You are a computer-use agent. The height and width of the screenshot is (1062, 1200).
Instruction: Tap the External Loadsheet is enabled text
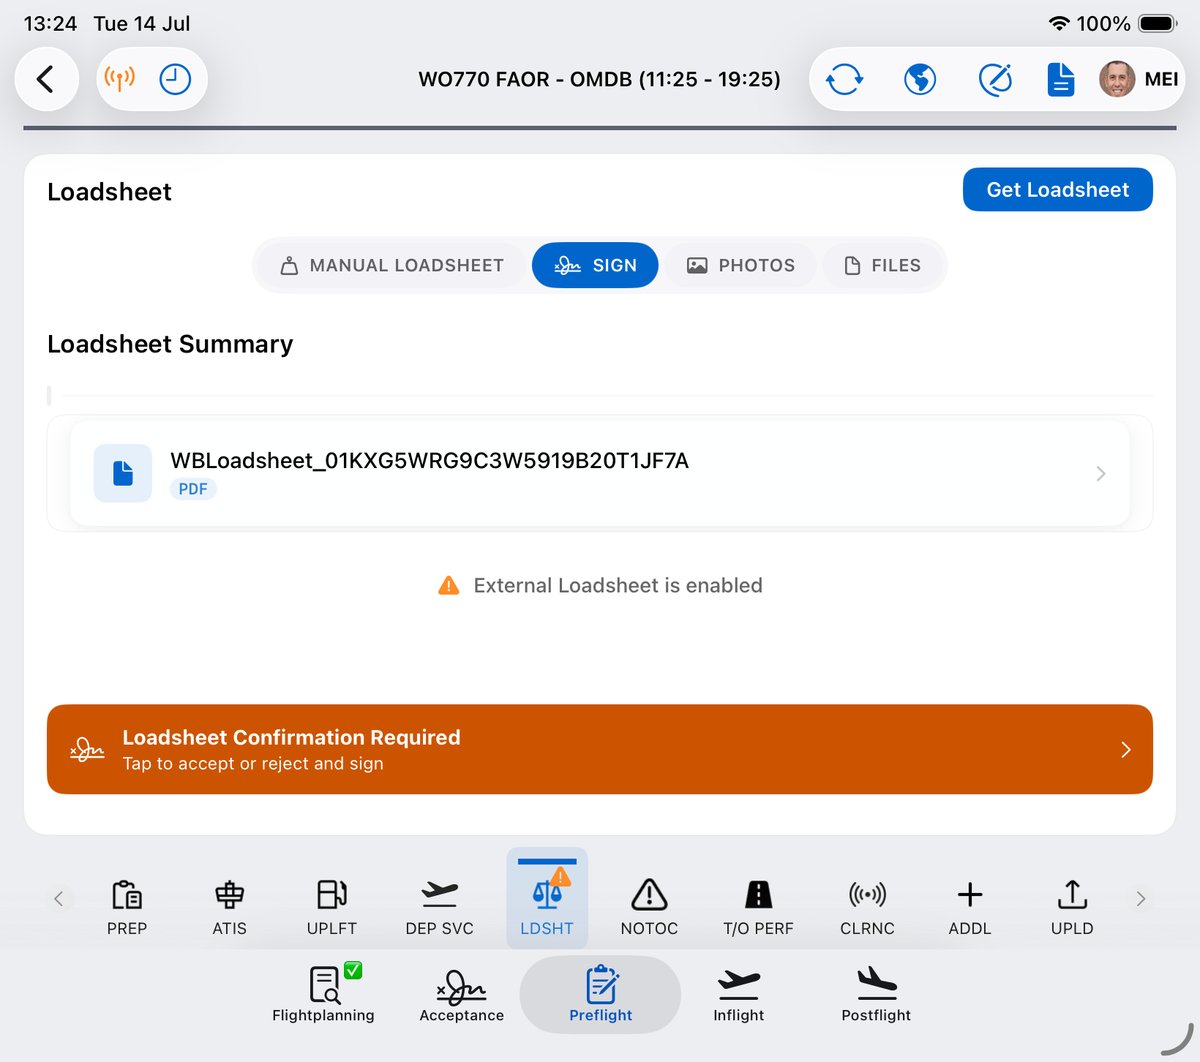[x=618, y=585]
